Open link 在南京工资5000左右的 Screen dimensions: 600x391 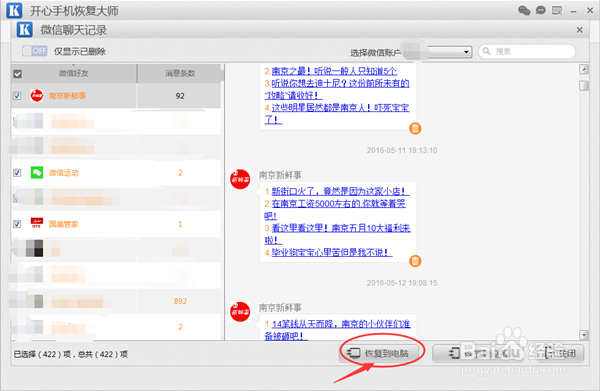(x=335, y=209)
